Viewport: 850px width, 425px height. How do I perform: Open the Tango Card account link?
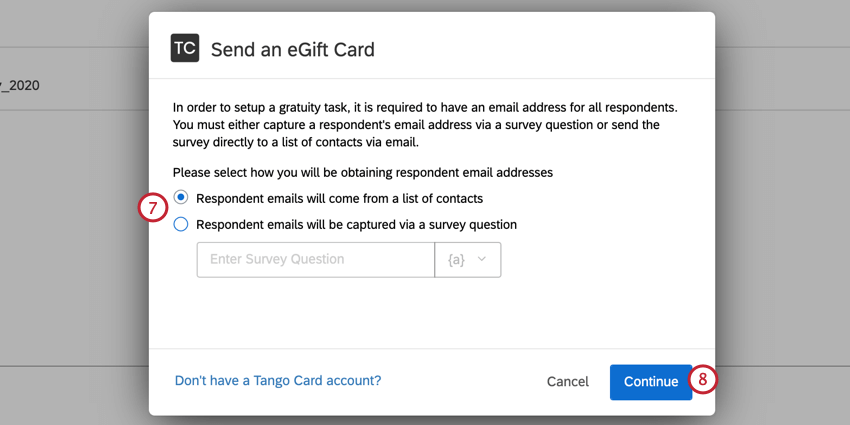278,381
